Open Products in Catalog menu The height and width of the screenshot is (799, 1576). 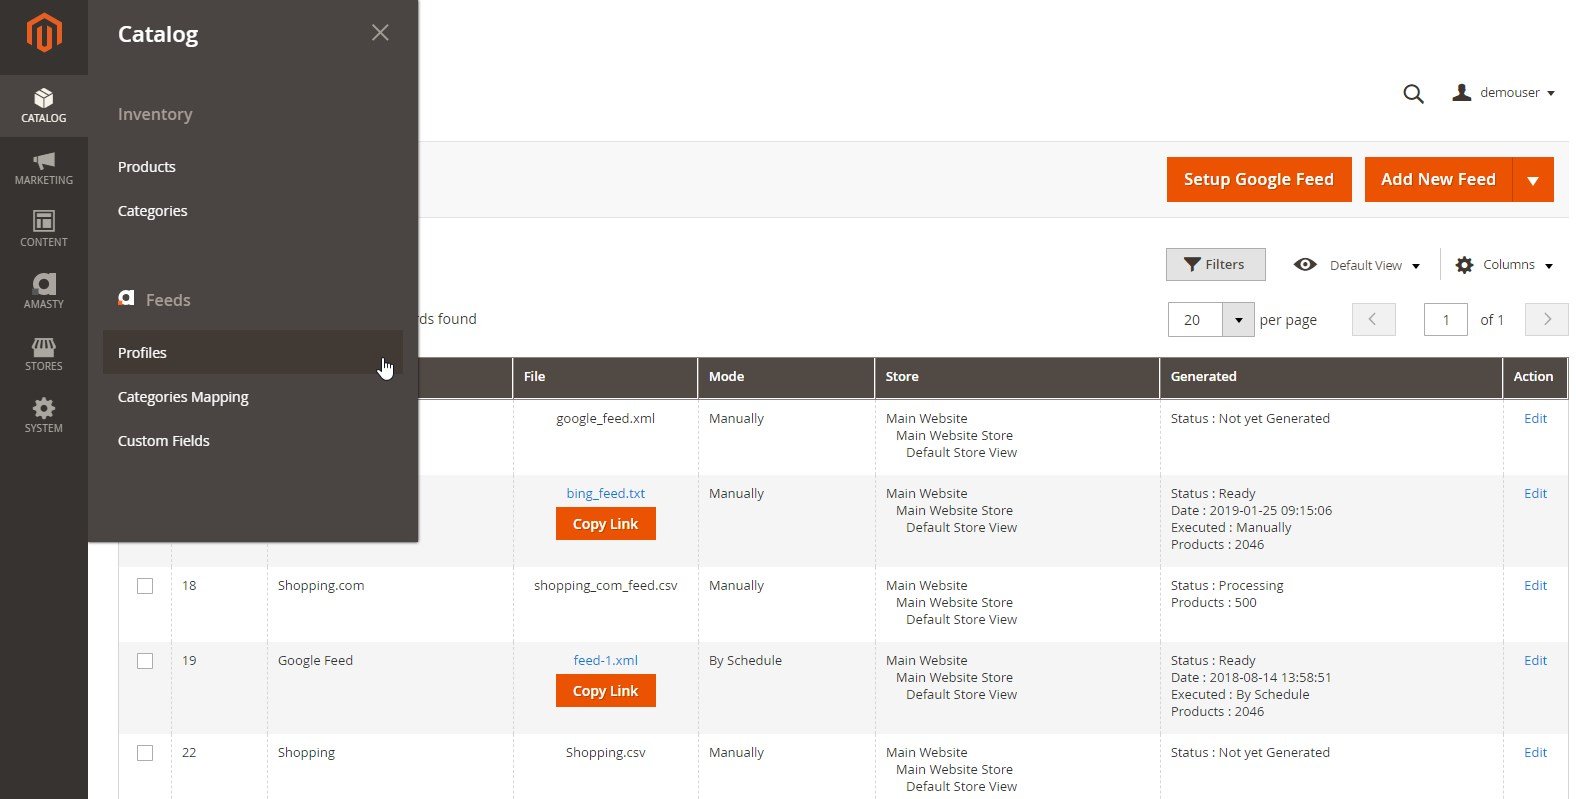click(x=147, y=167)
